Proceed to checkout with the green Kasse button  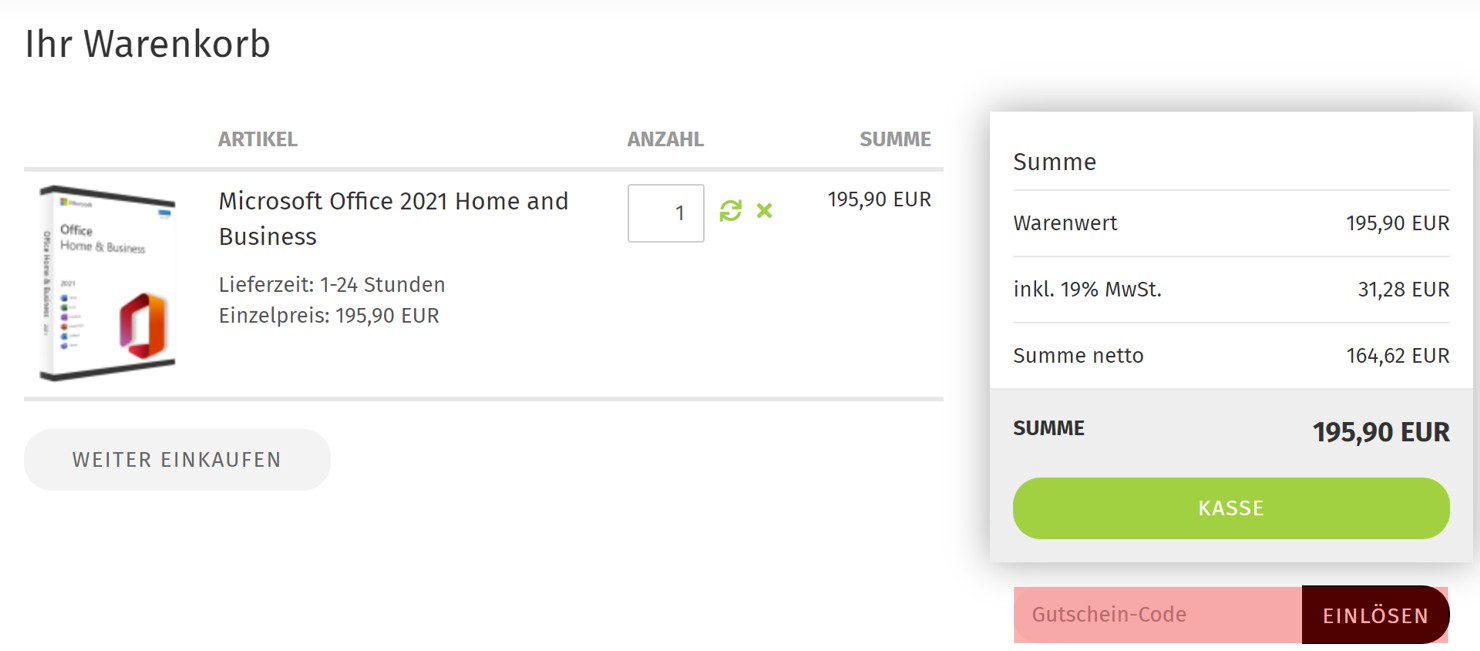(1230, 508)
